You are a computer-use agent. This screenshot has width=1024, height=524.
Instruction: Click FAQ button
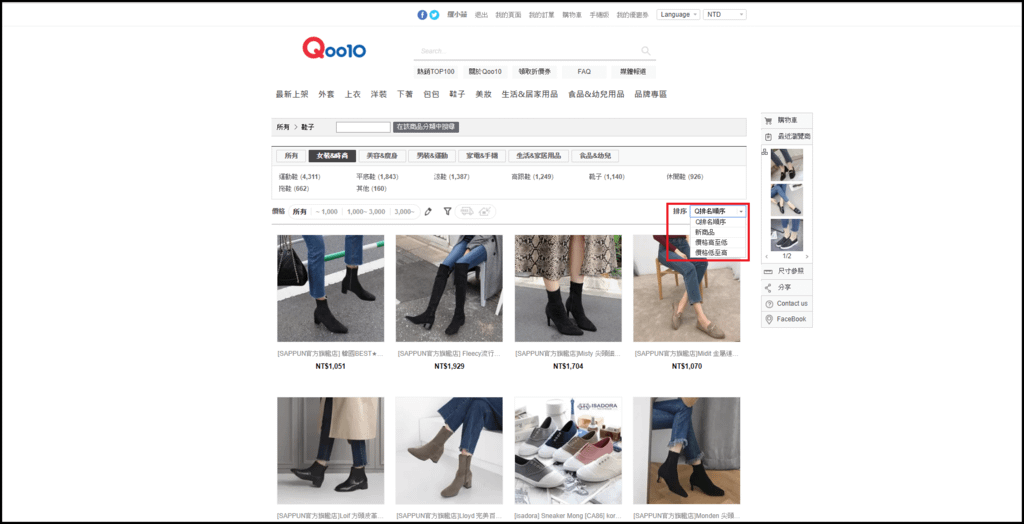tap(584, 71)
